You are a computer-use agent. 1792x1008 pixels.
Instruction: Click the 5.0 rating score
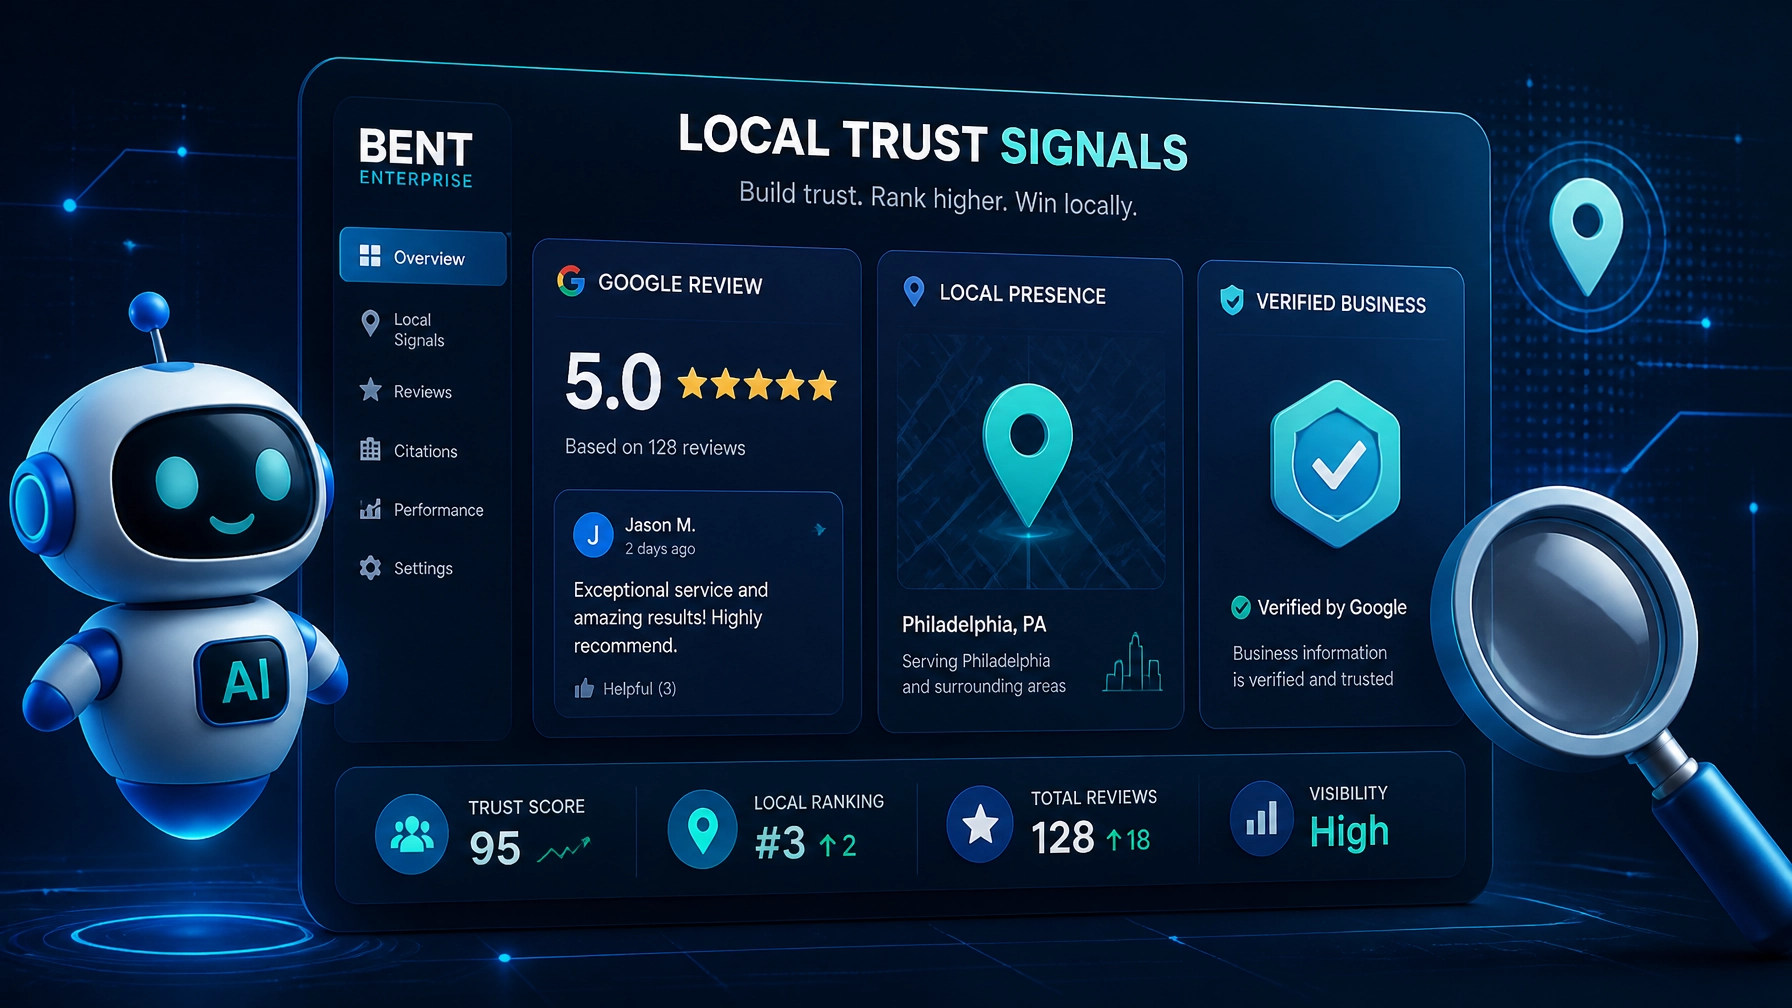(x=613, y=382)
